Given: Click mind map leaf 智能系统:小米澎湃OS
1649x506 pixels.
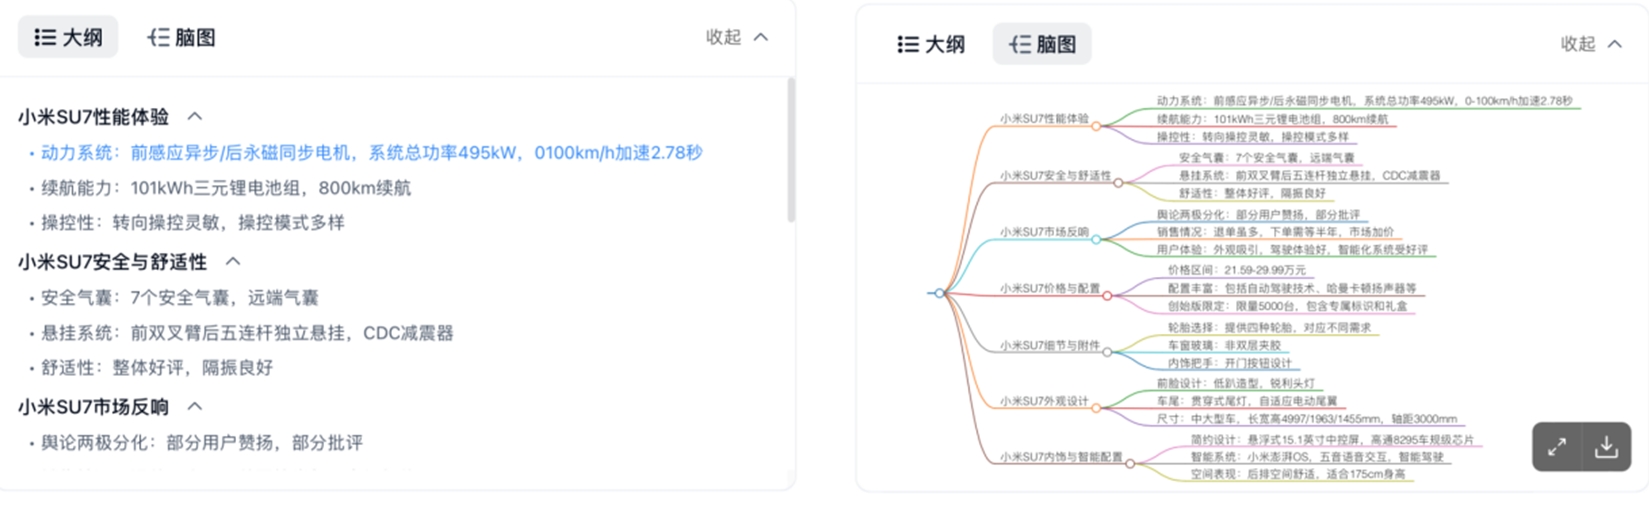Looking at the screenshot, I should [1317, 457].
